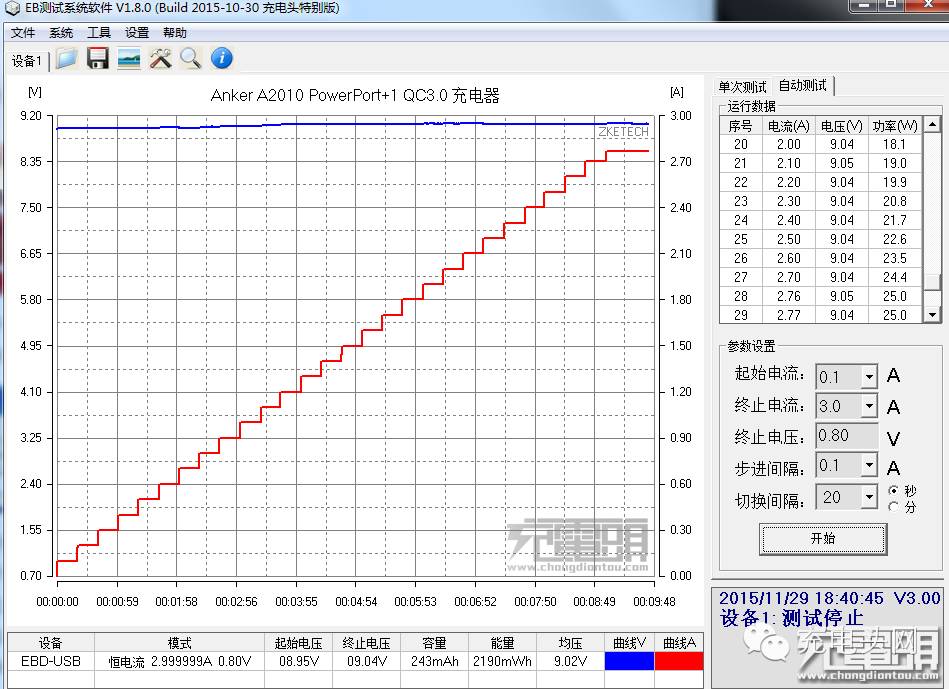Open the 工具 menu
Screen dimensions: 949x689
click(99, 33)
